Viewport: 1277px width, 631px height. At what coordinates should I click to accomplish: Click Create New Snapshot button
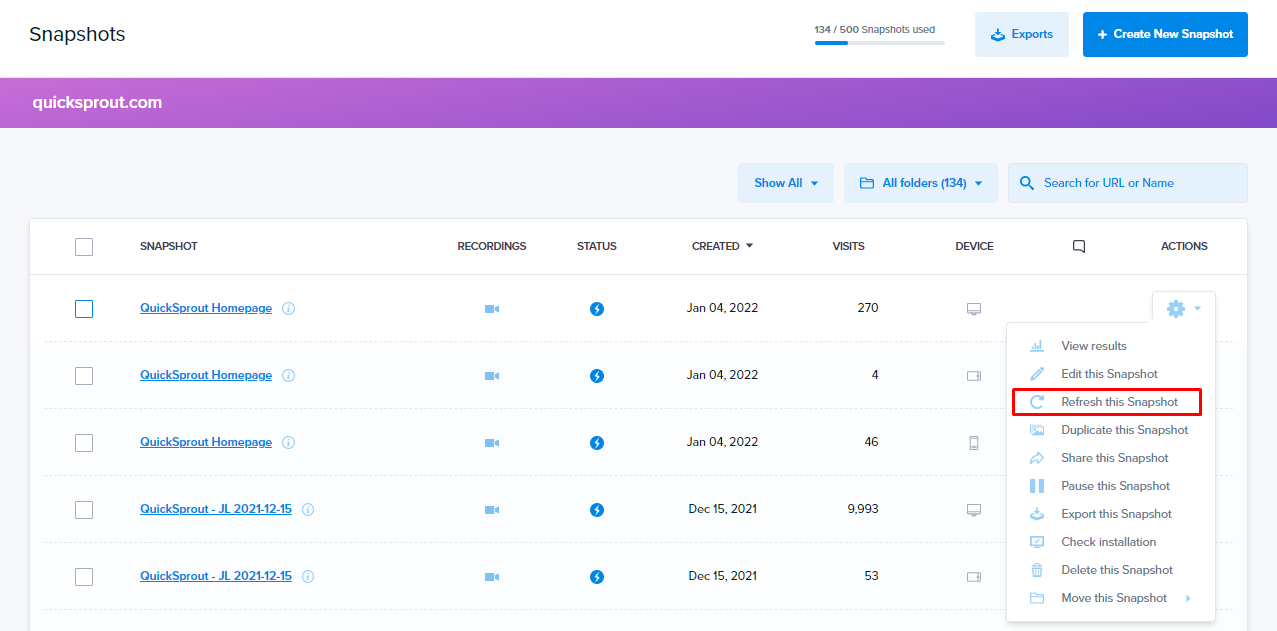pyautogui.click(x=1165, y=34)
